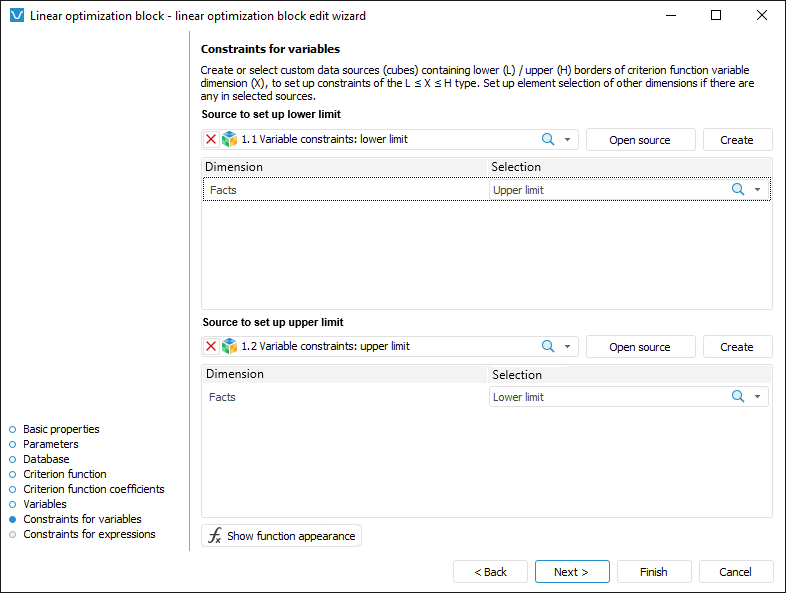Click the cube icon of upper limit source
Viewport: 786px width, 593px height.
[229, 347]
